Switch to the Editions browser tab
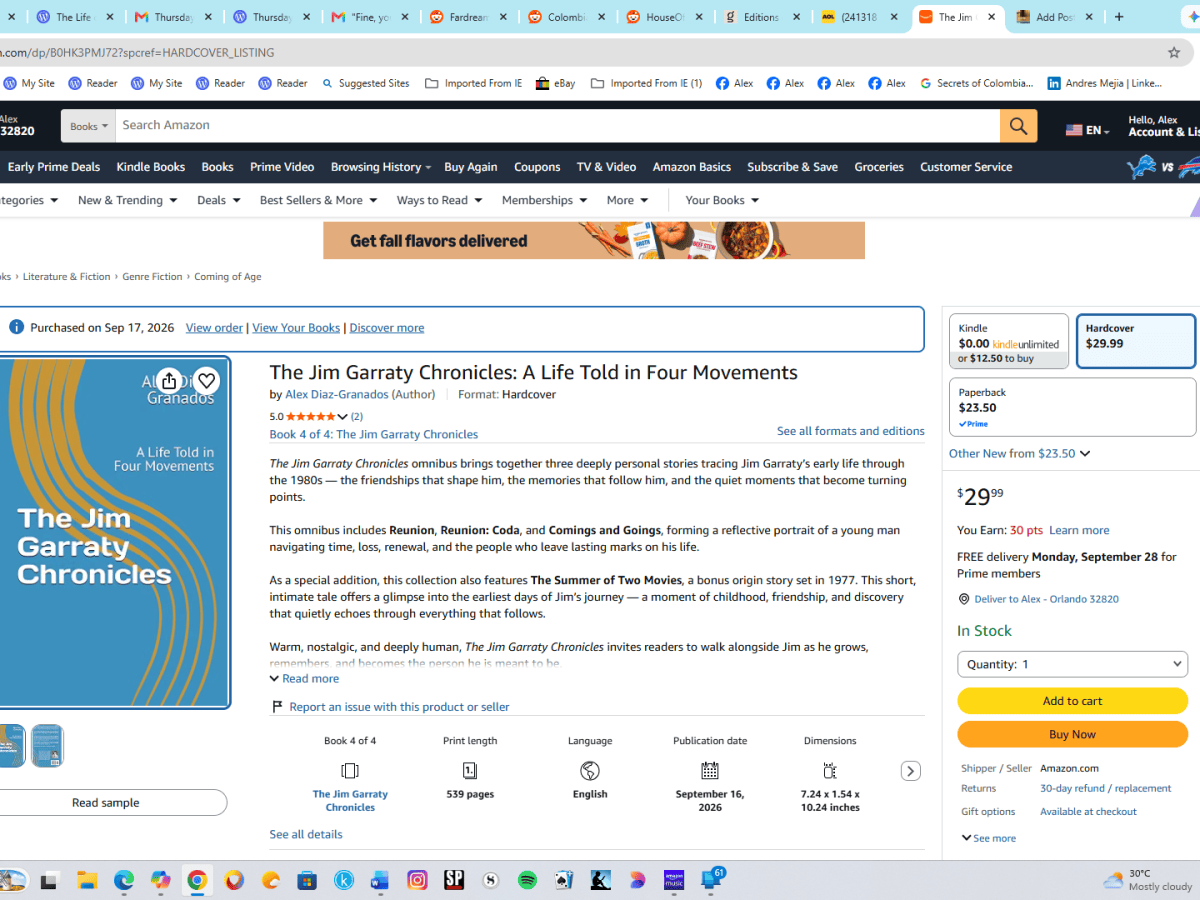1200x900 pixels. 763,17
